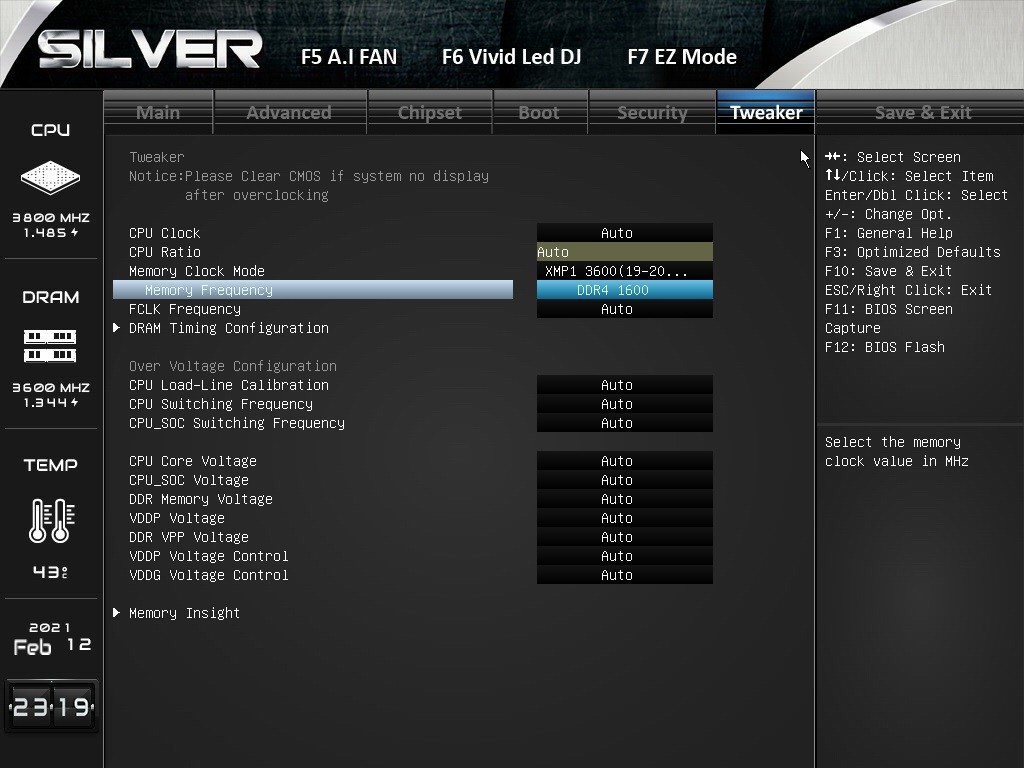Expand DRAM Timing Configuration submenu arrow

(116, 328)
